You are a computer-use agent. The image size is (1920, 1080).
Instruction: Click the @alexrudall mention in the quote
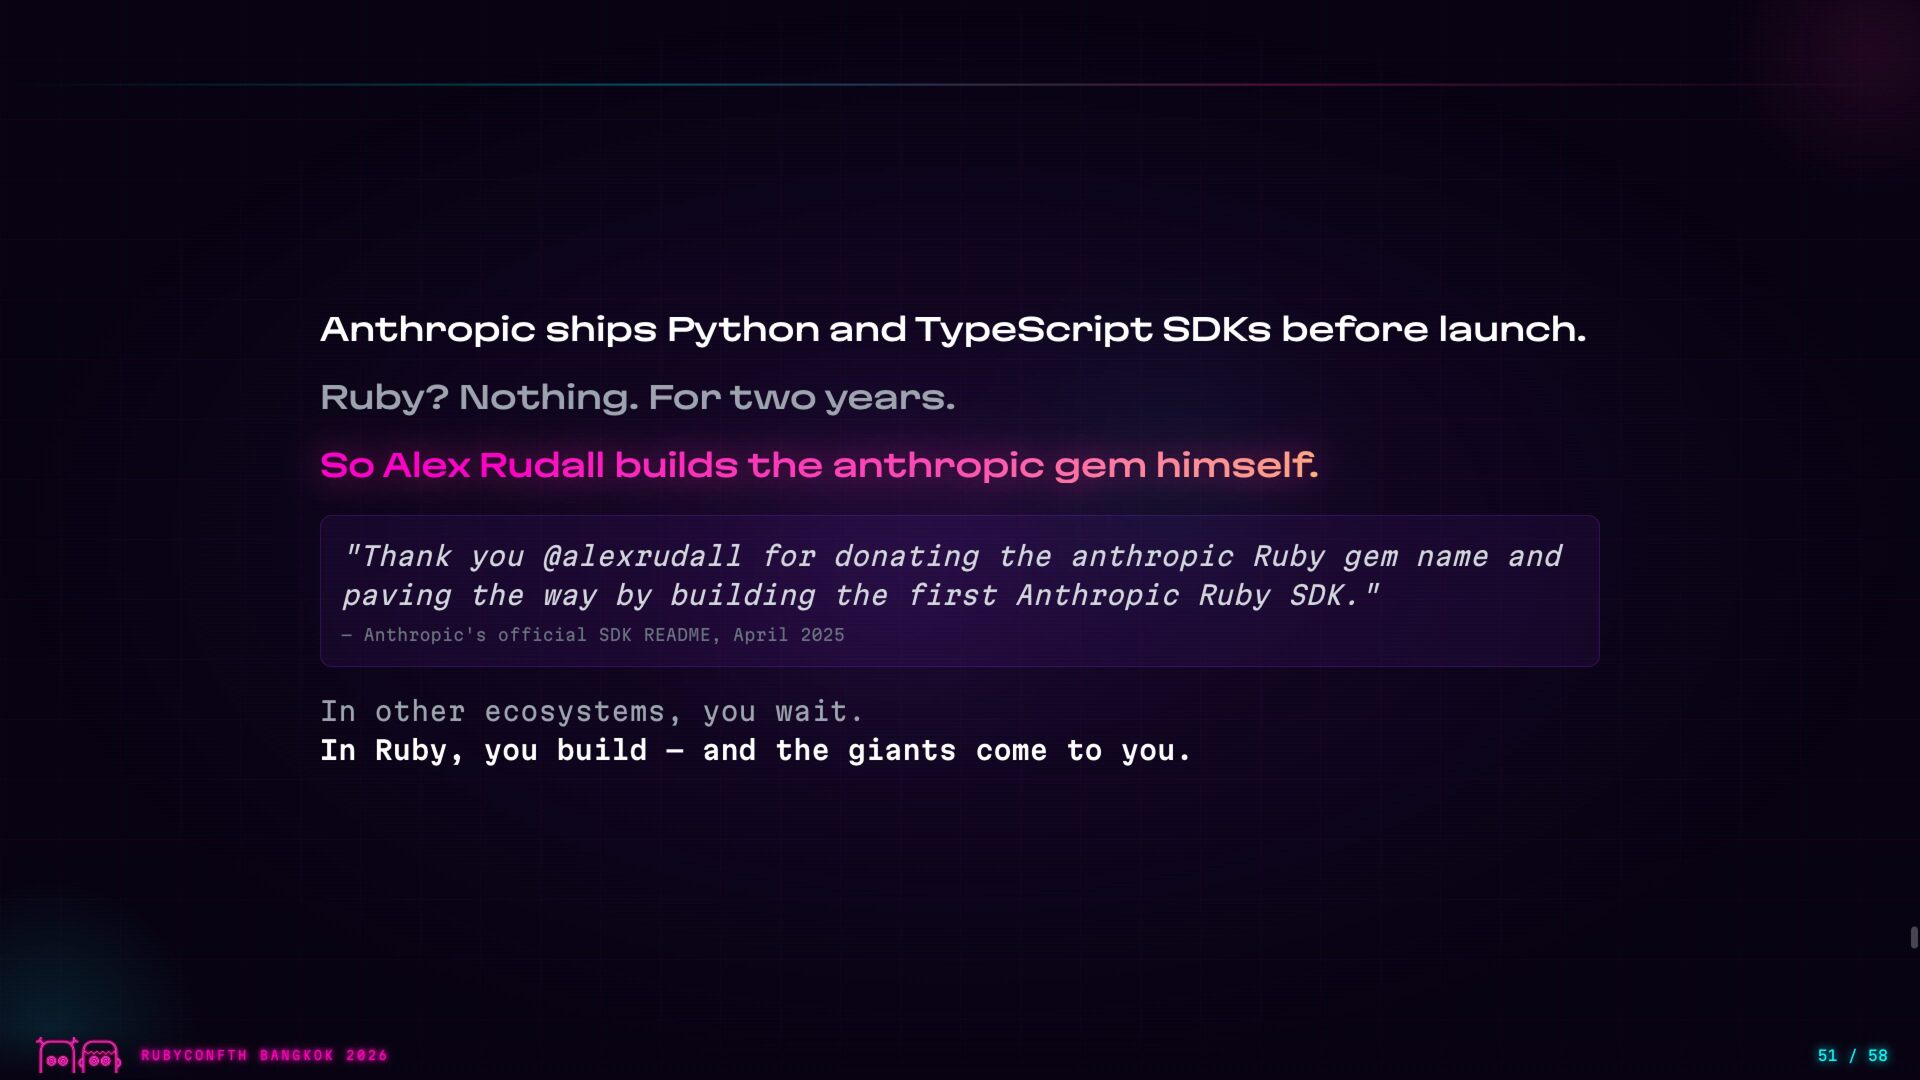(642, 556)
